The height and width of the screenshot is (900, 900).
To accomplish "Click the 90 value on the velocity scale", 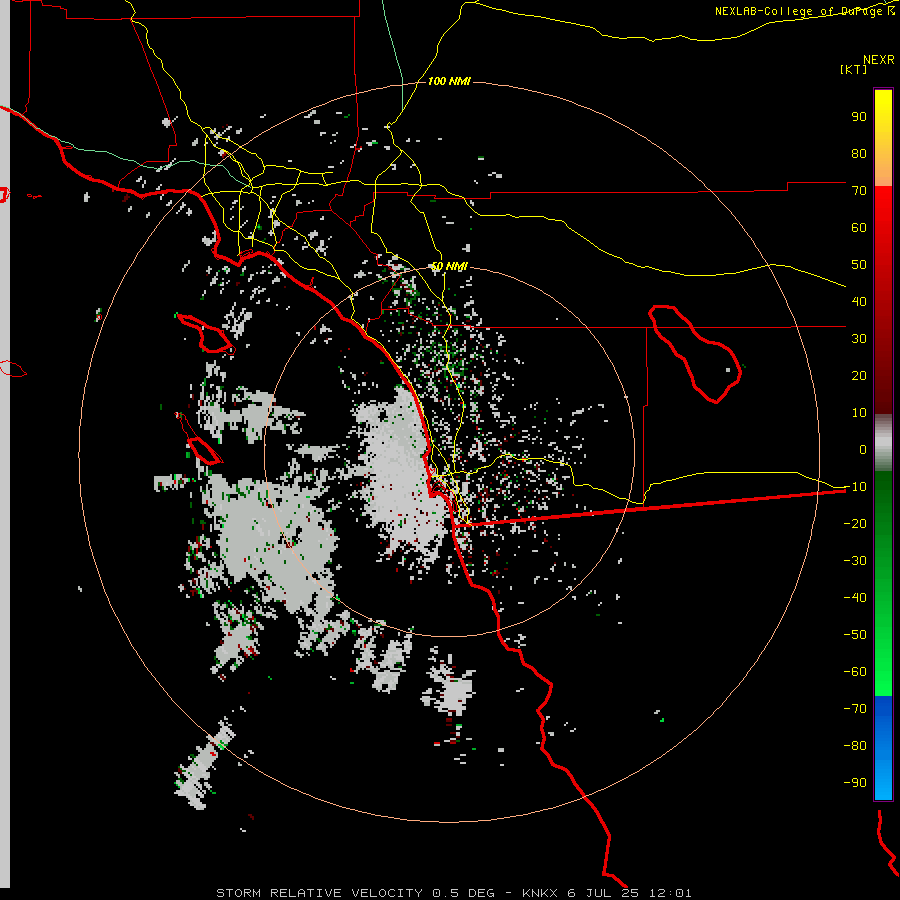I will coord(859,117).
